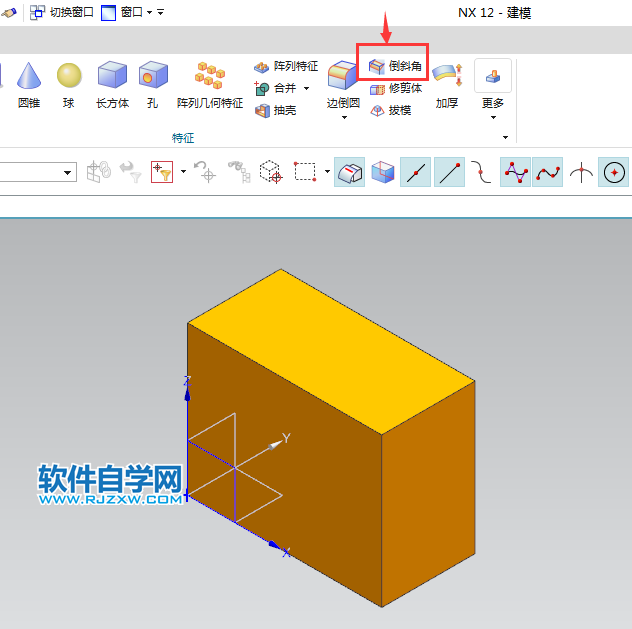This screenshot has width=632, height=629.
Task: Open the More (更多) feature gallery
Action: pyautogui.click(x=493, y=85)
